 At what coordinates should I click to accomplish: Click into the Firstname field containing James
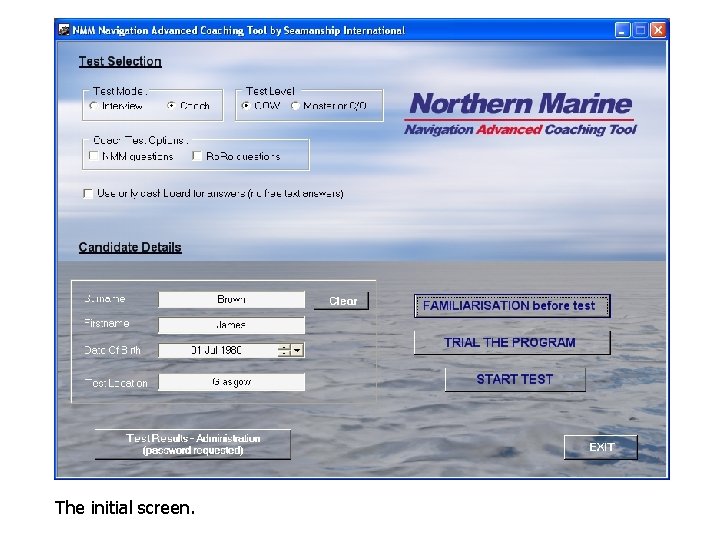[231, 325]
